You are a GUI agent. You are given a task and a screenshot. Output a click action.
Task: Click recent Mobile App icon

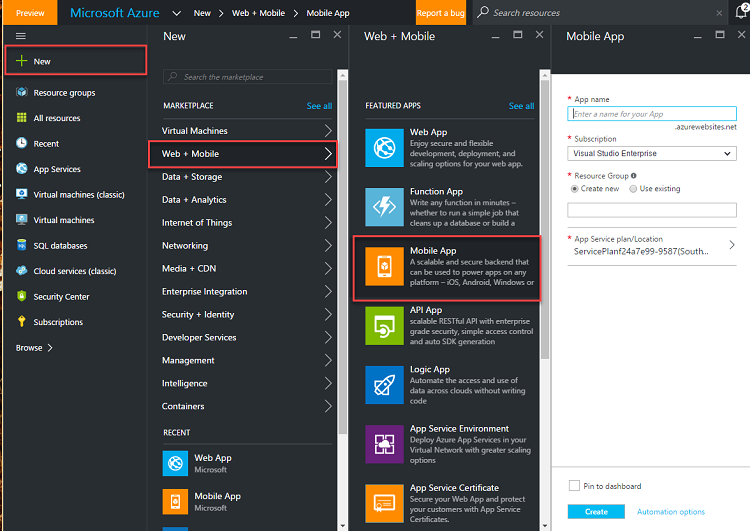click(175, 502)
